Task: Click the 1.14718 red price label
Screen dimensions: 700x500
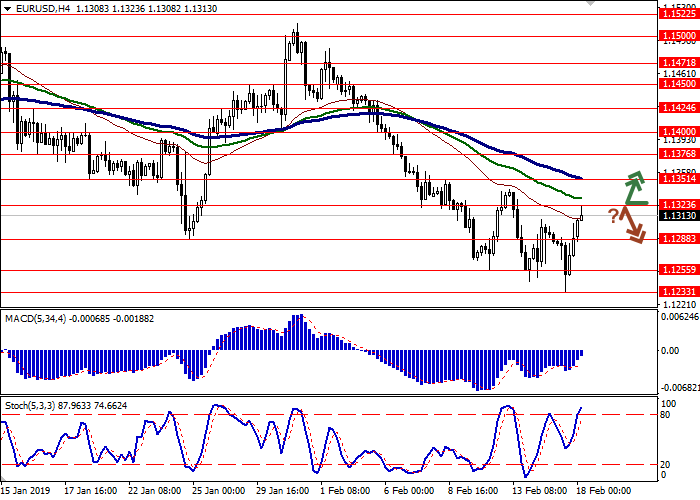Action: tap(677, 62)
